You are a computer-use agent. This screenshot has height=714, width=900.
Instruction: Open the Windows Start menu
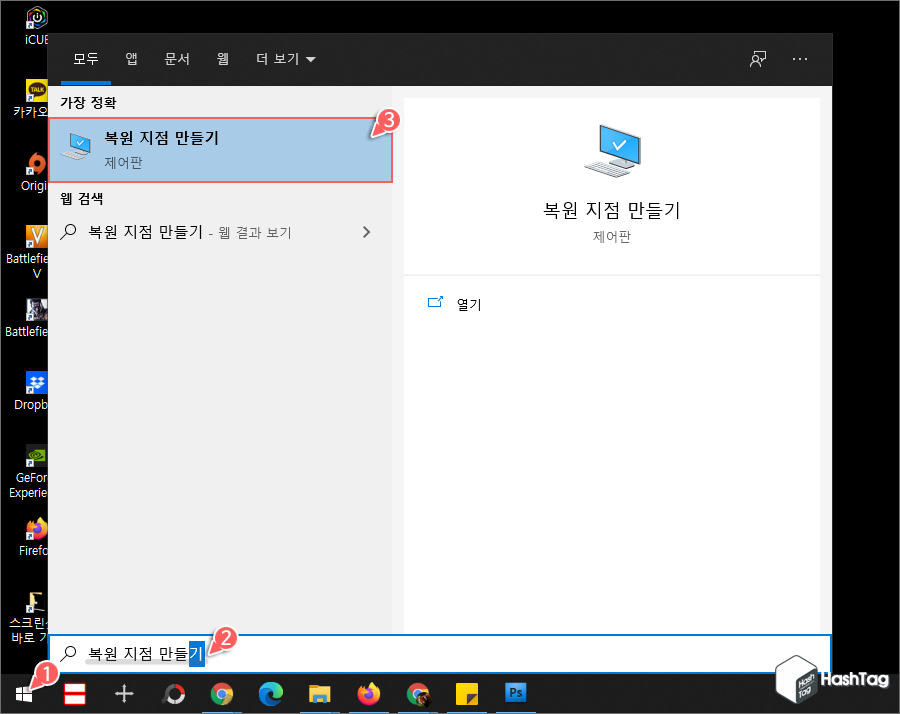pyautogui.click(x=24, y=692)
